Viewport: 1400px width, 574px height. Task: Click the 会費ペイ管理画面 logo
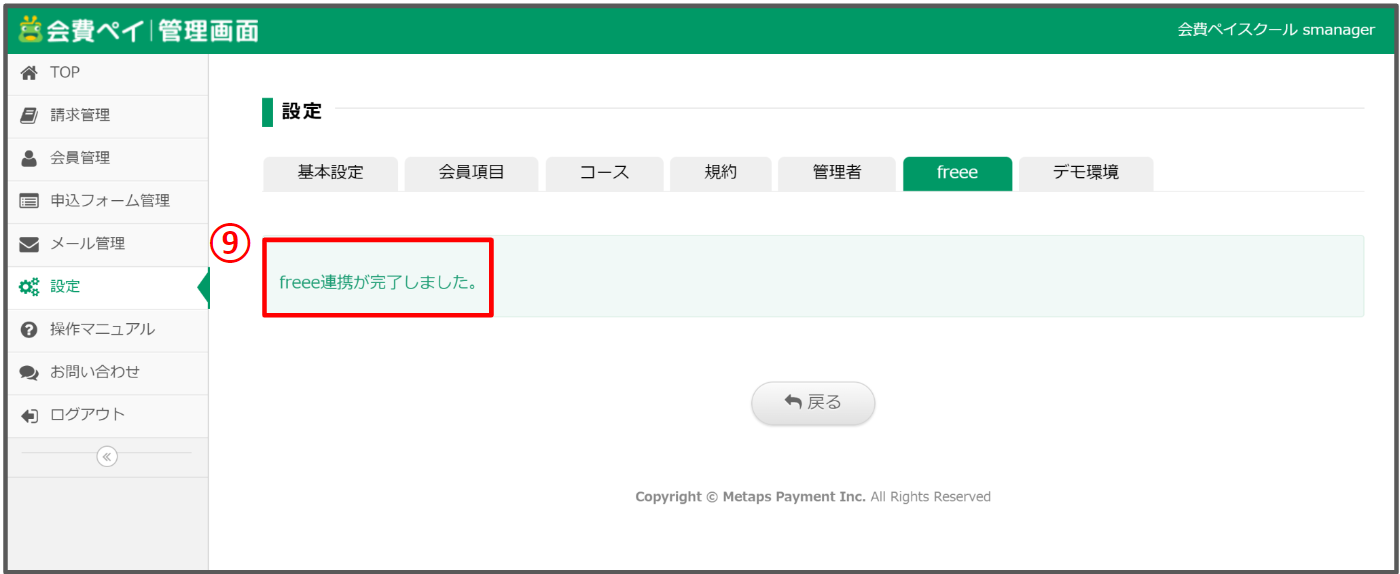(139, 31)
